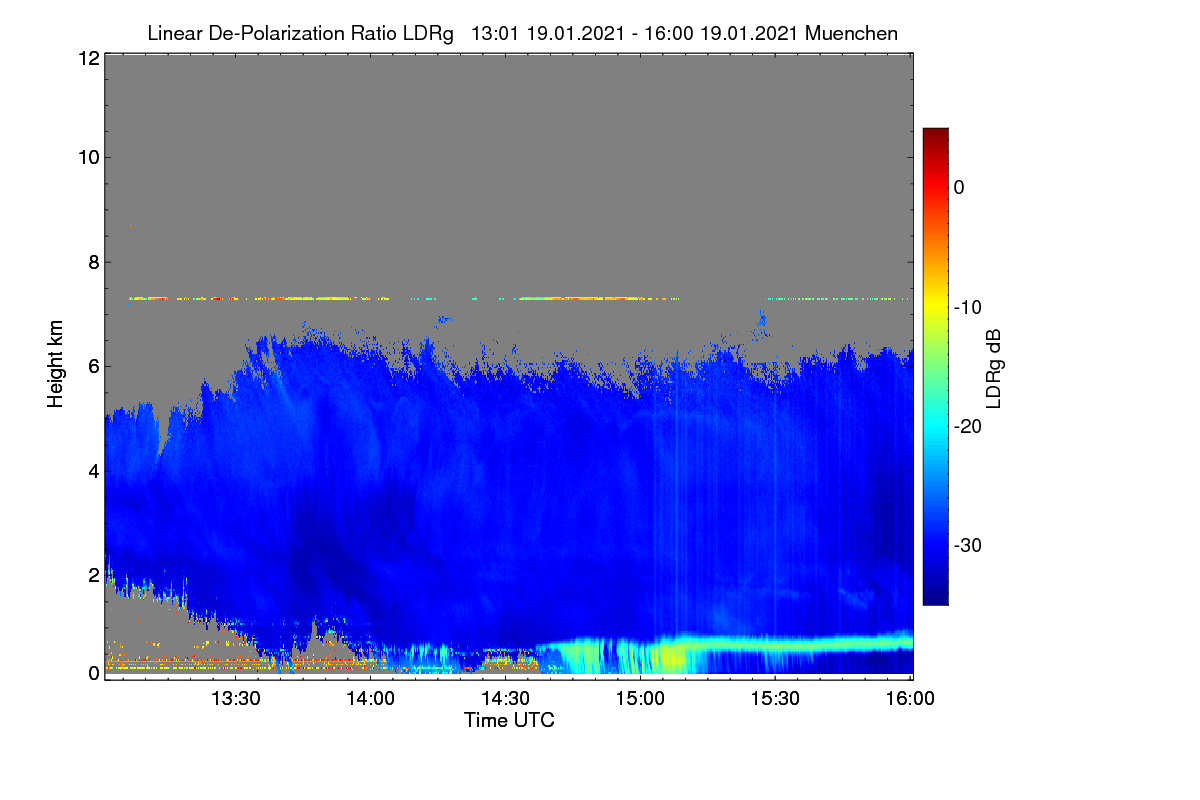
Task: Click the Time UTC axis label
Action: coord(509,720)
